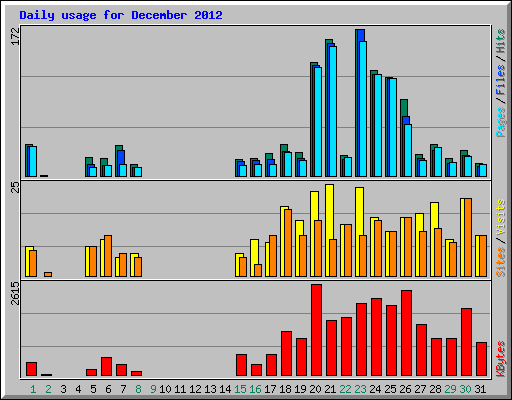This screenshot has width=512, height=400.
Task: Click the Pages / Files / Hits legend
Action: click(501, 83)
